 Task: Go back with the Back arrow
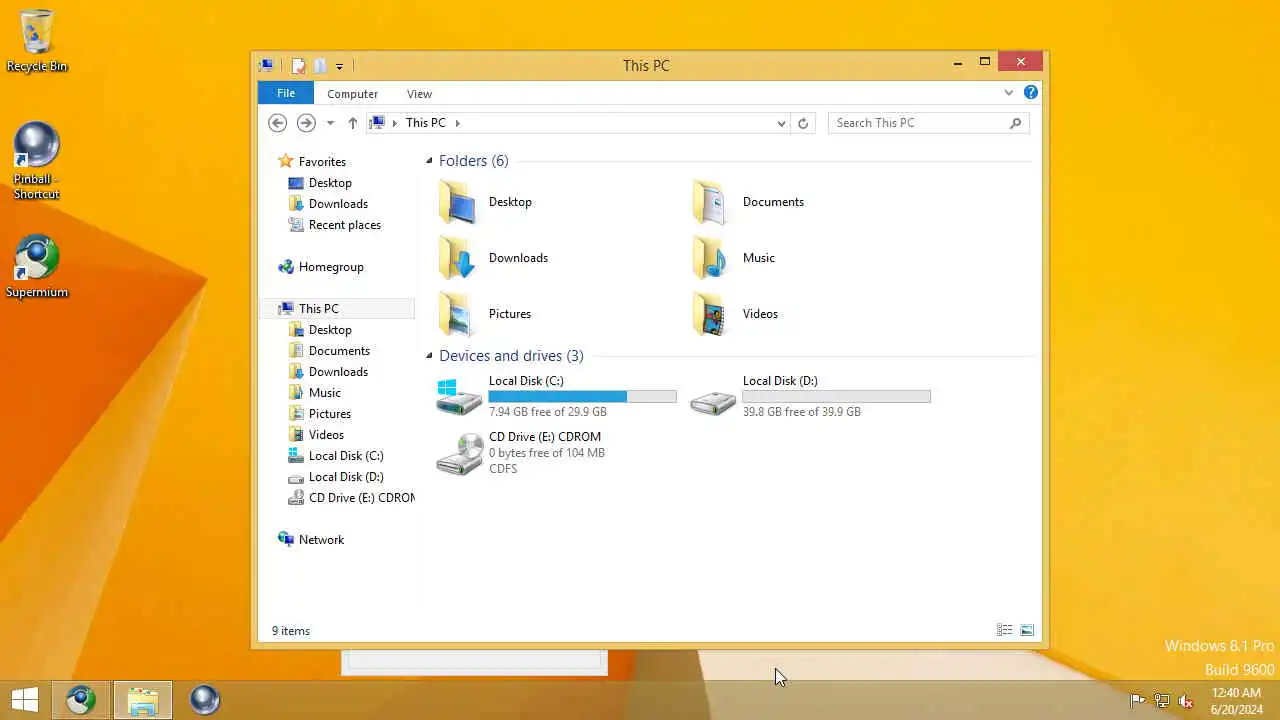coord(278,123)
